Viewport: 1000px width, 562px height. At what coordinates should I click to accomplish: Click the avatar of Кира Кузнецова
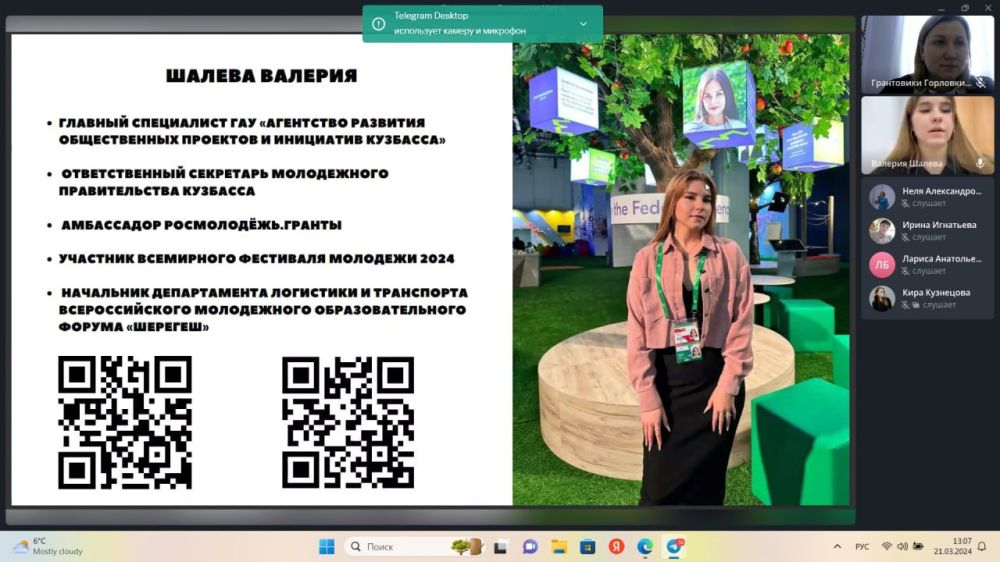click(882, 299)
